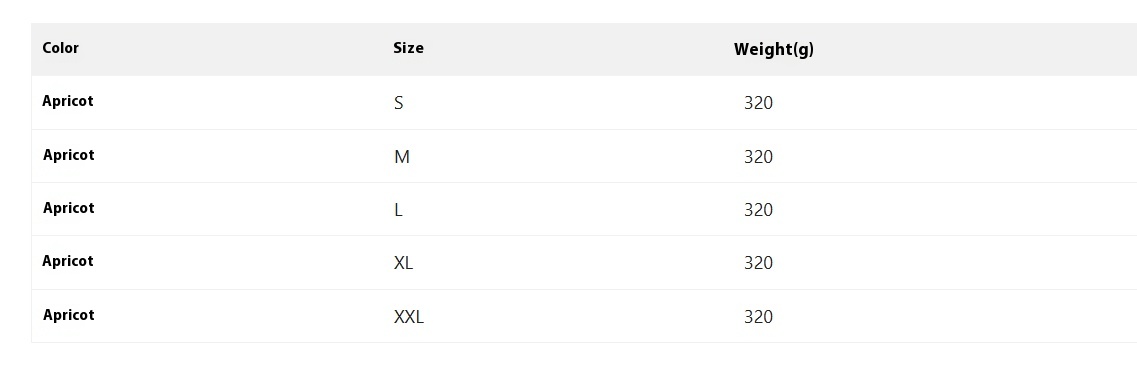Click the size XXL cell
This screenshot has height=366, width=1137.
[409, 317]
